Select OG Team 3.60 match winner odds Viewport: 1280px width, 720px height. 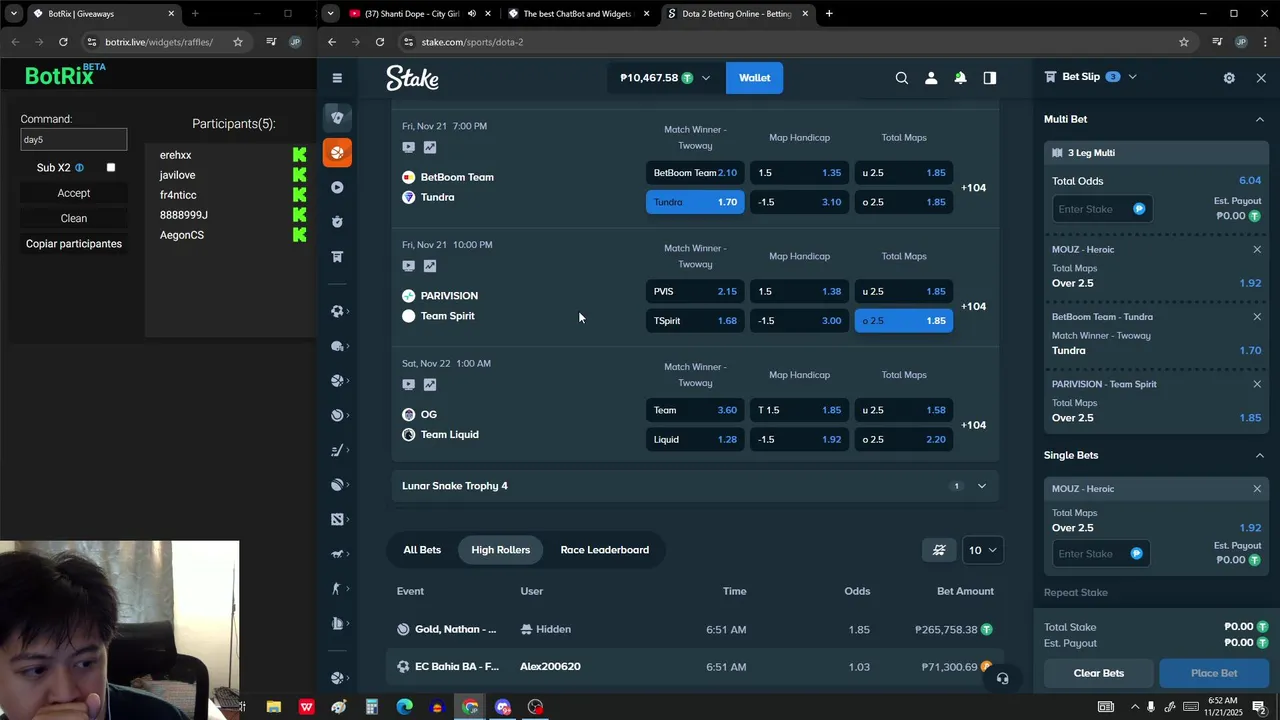pos(695,410)
